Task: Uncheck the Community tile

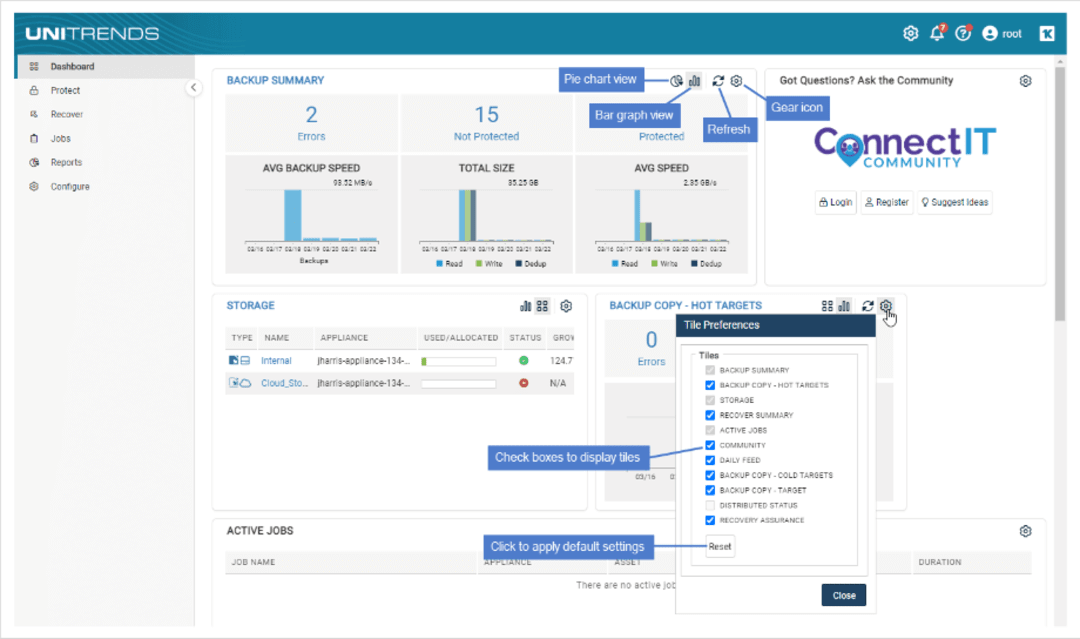Action: pyautogui.click(x=710, y=445)
